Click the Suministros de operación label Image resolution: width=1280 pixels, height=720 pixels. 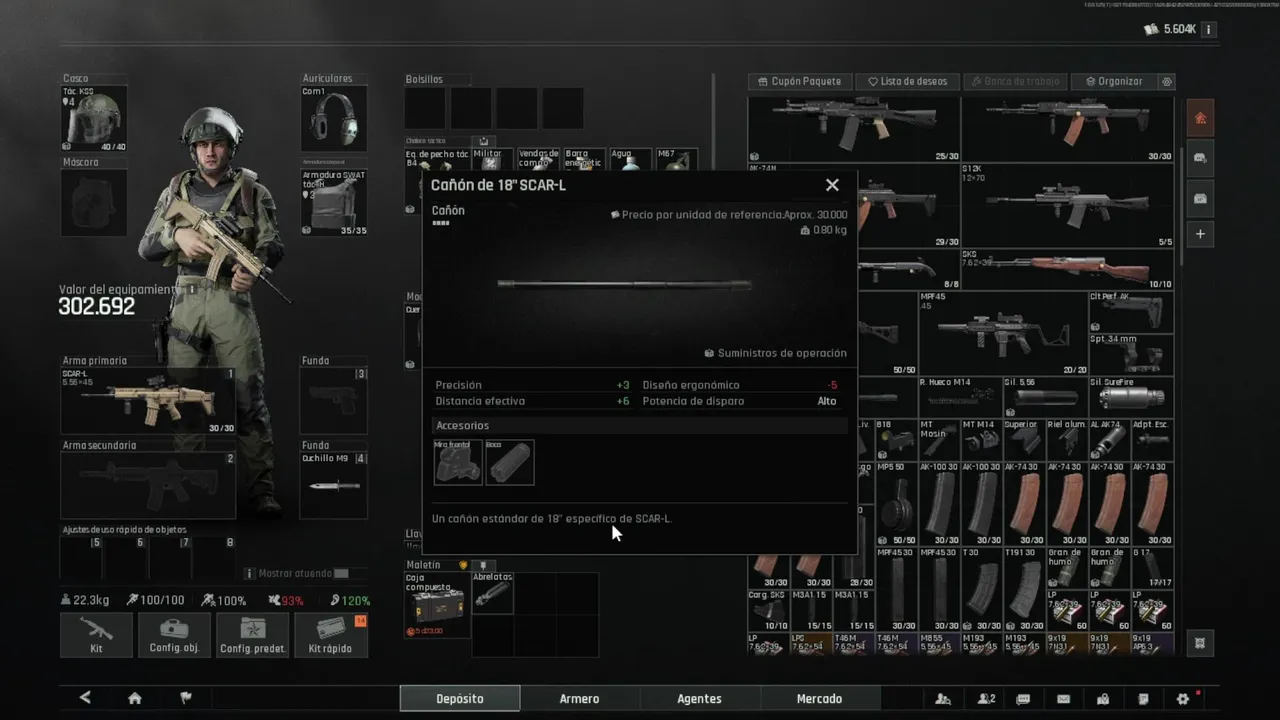(x=776, y=353)
